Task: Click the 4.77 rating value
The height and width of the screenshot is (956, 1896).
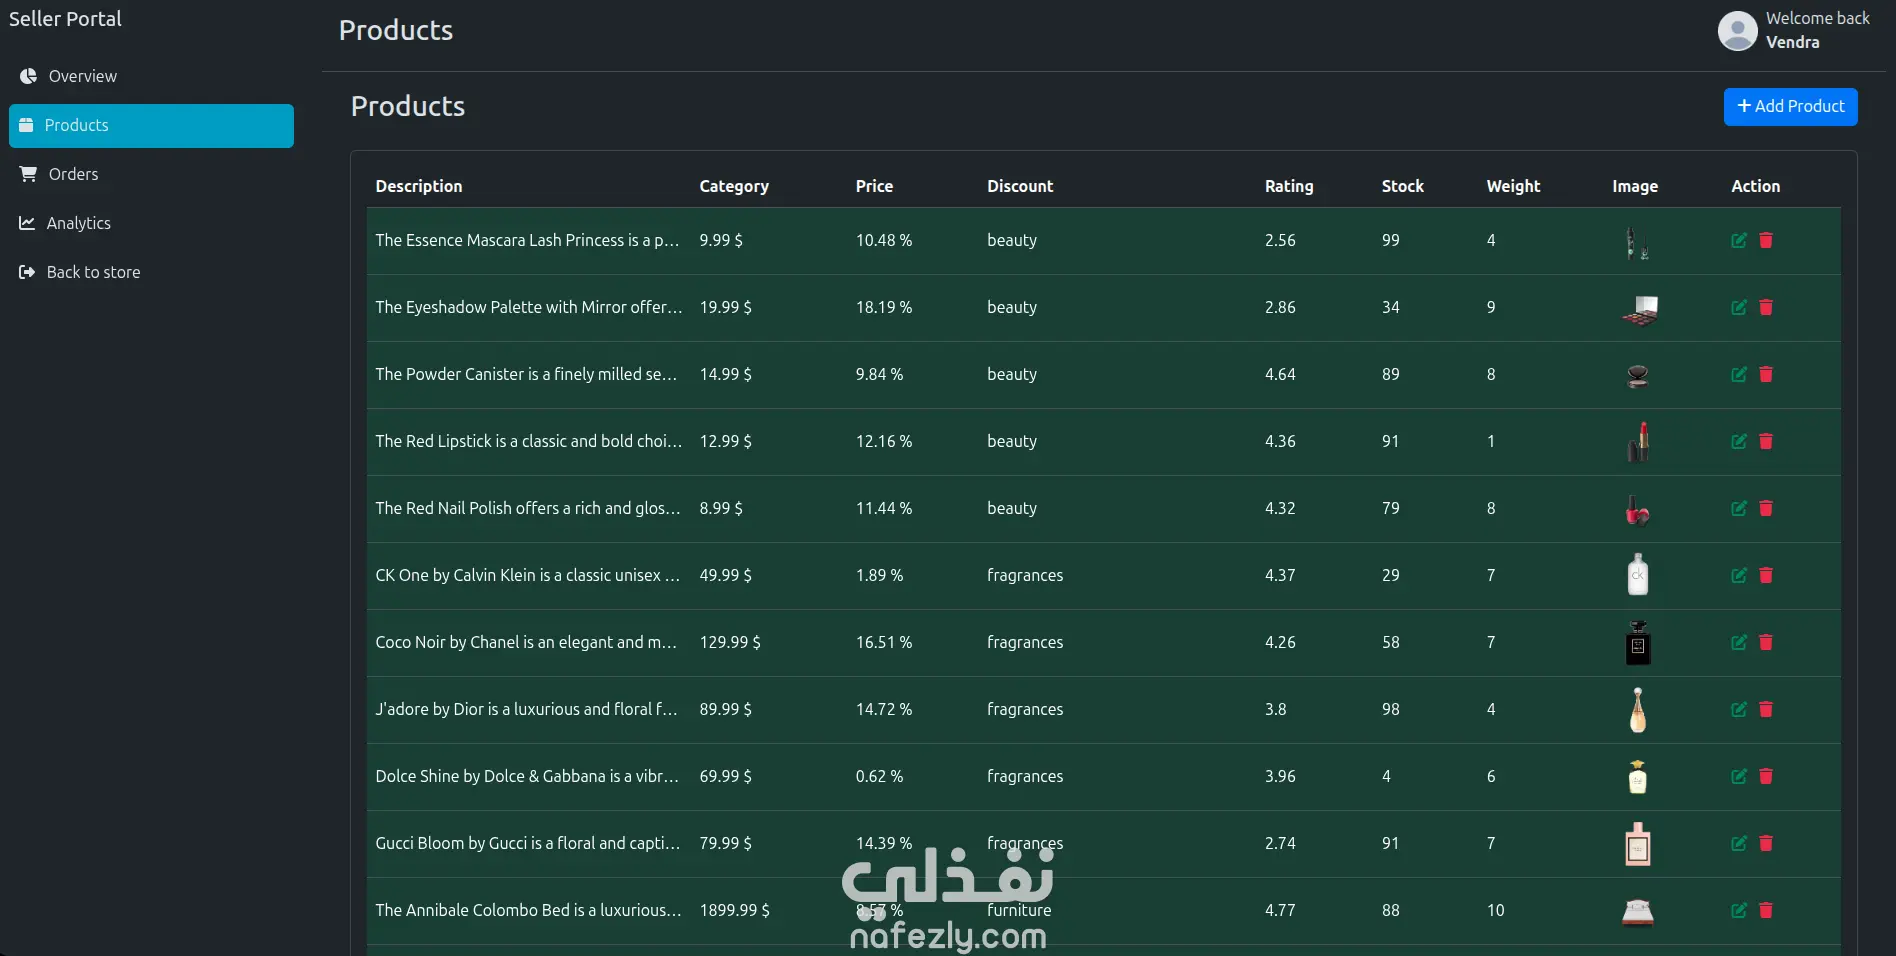Action: [1280, 910]
